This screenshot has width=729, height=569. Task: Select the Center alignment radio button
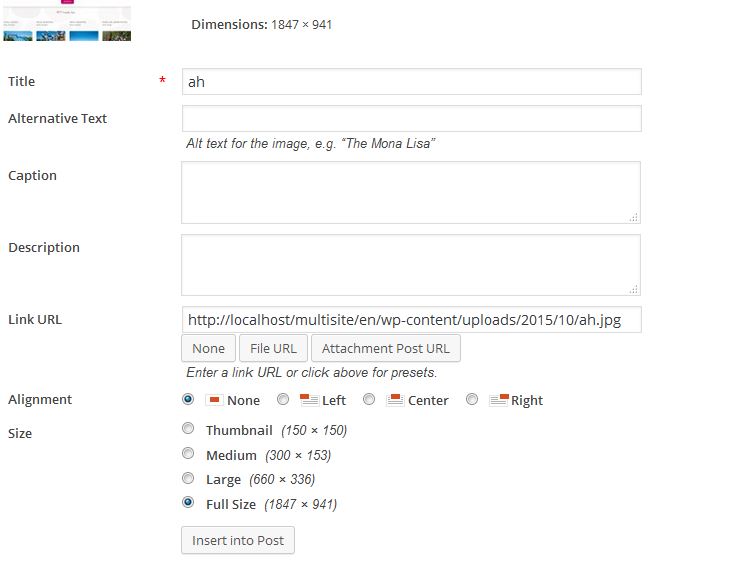click(x=369, y=399)
